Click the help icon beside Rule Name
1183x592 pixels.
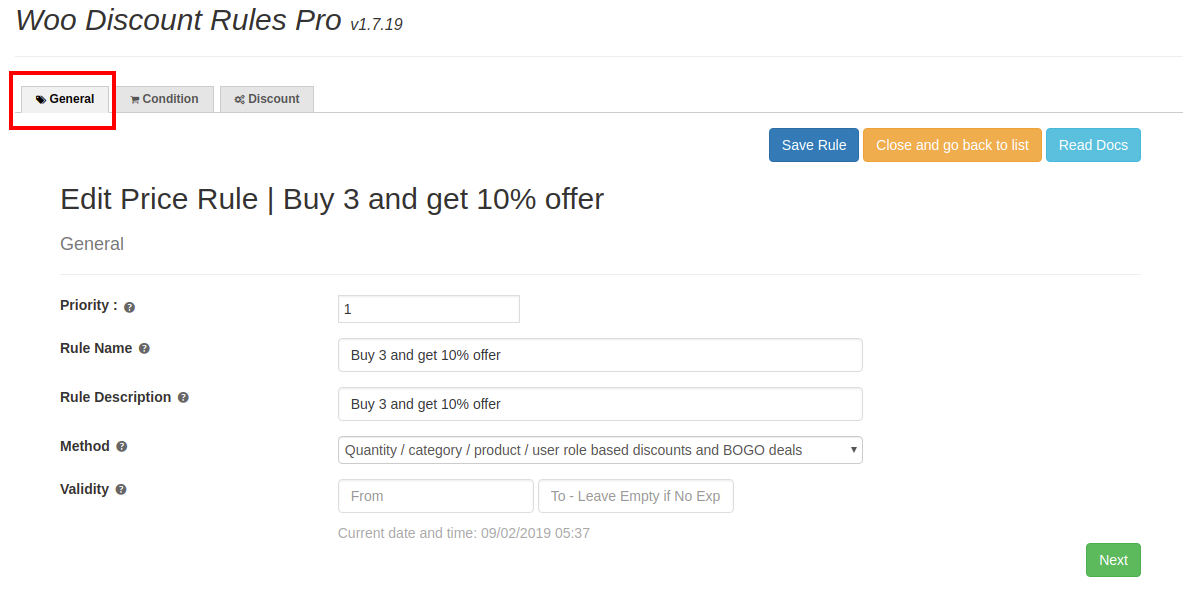point(144,349)
